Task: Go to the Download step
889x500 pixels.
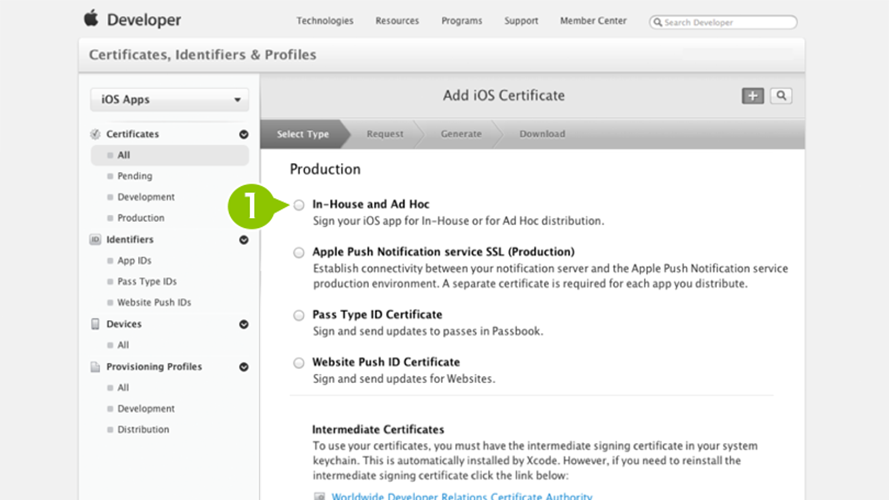Action: coord(542,134)
